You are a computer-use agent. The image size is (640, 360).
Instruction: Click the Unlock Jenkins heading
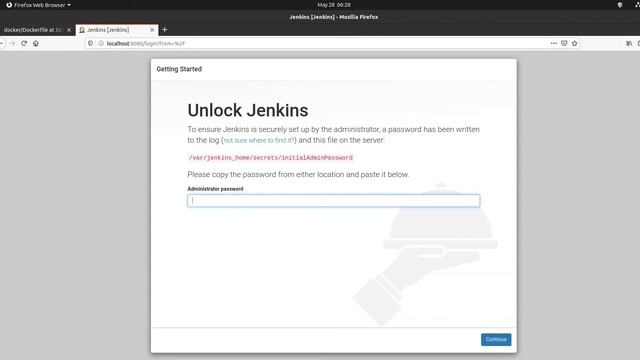[248, 110]
